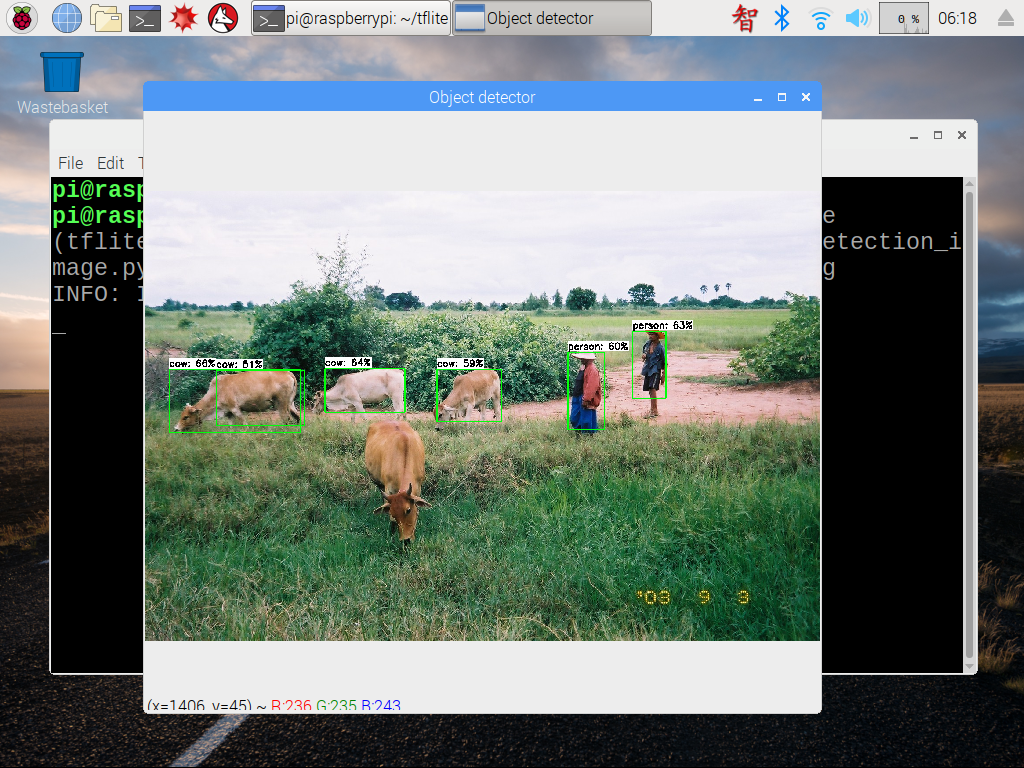Screen dimensions: 1024x768
Task: Minimize the terminal window
Action: click(914, 135)
